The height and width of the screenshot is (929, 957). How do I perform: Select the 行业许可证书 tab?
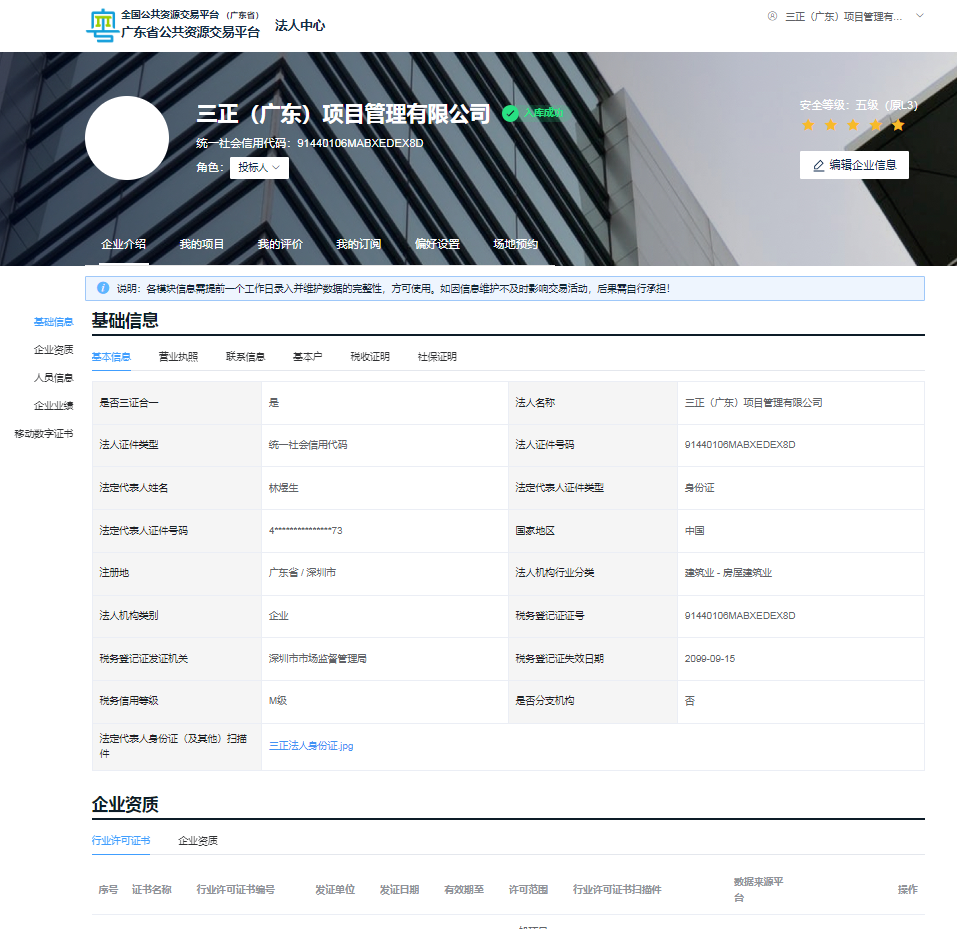click(121, 840)
